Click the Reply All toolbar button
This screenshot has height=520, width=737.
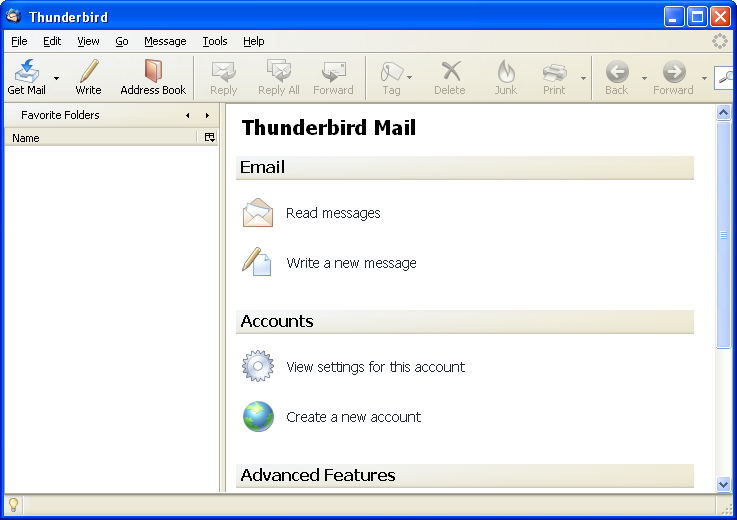279,77
